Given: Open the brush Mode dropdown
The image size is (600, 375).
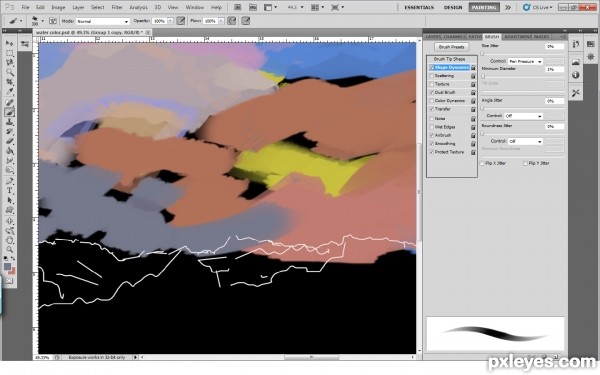Looking at the screenshot, I should [103, 21].
